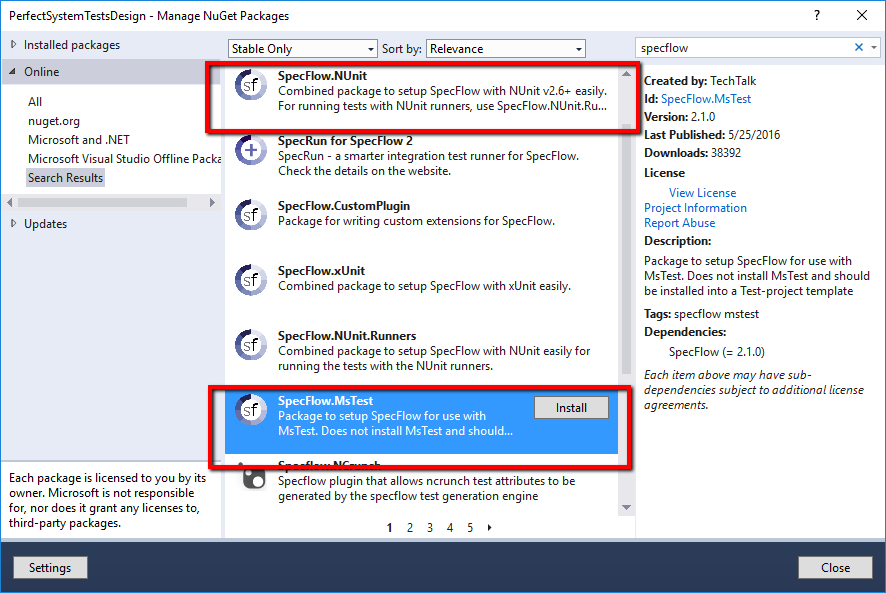Clear the specflow search text
The image size is (886, 593).
click(858, 47)
